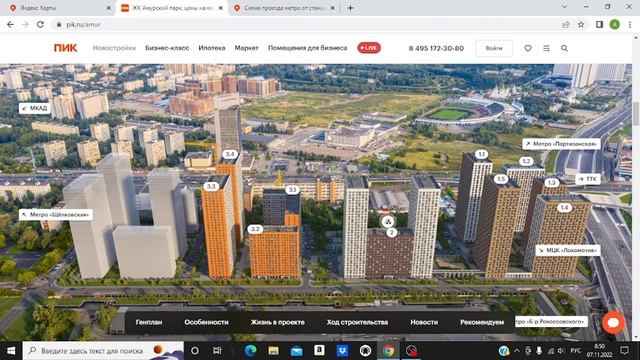
Task: Select building marker 1.3
Action: click(551, 182)
